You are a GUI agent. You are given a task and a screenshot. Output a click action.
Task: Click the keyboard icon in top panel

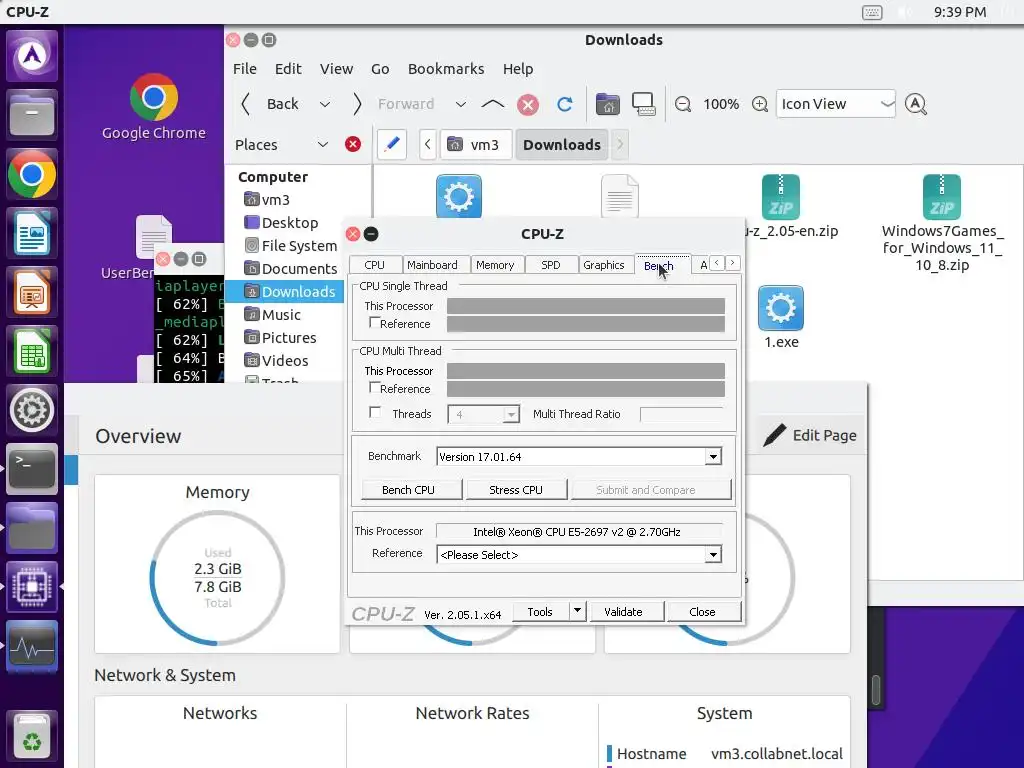click(x=872, y=12)
